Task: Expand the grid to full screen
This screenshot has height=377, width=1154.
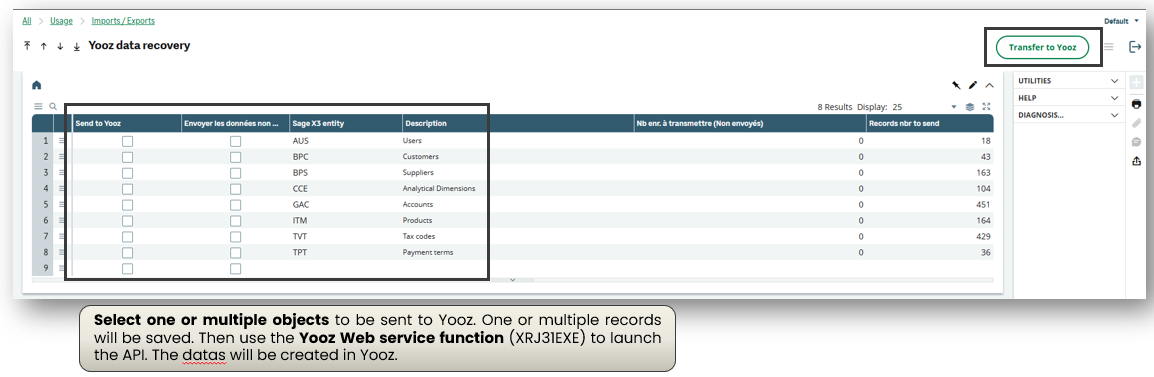Action: tap(987, 107)
